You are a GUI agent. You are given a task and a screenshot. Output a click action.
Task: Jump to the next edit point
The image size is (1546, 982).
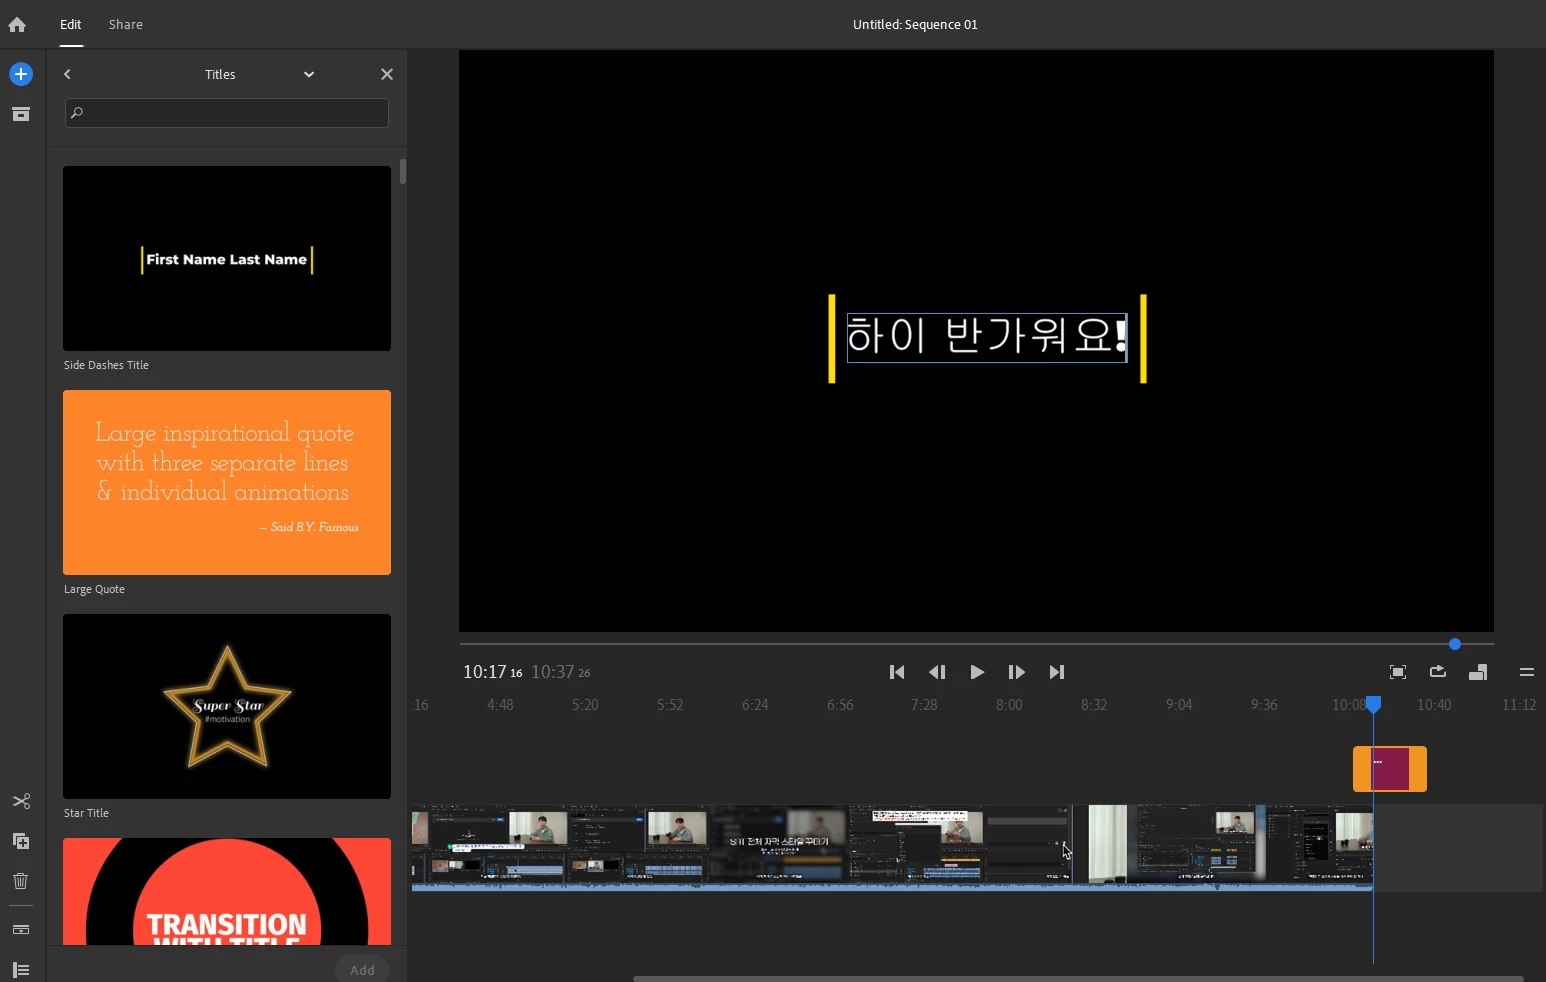pyautogui.click(x=1057, y=672)
